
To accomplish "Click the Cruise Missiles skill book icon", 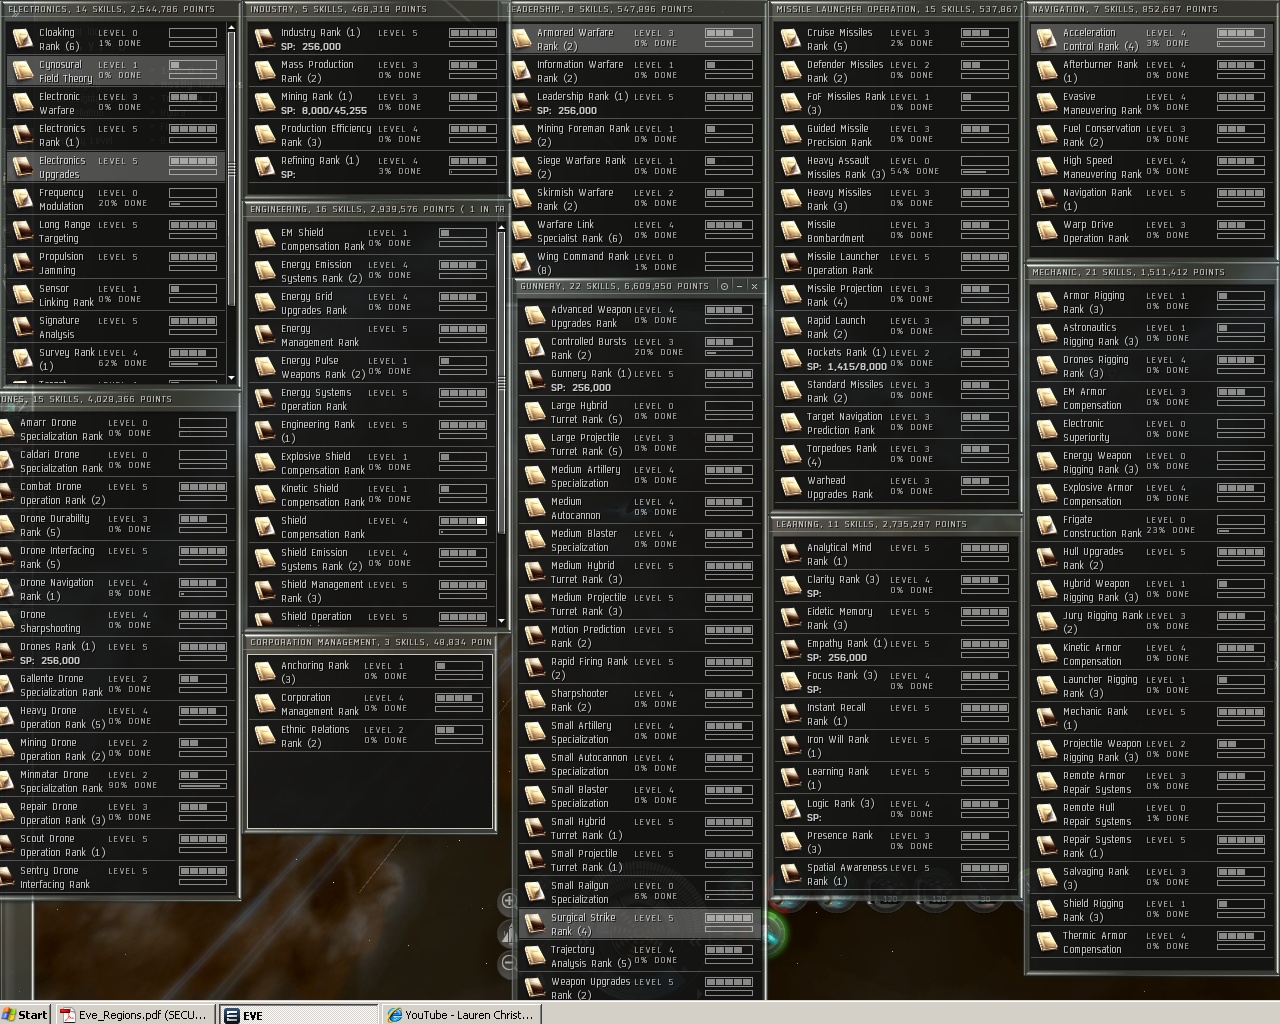I will (790, 39).
